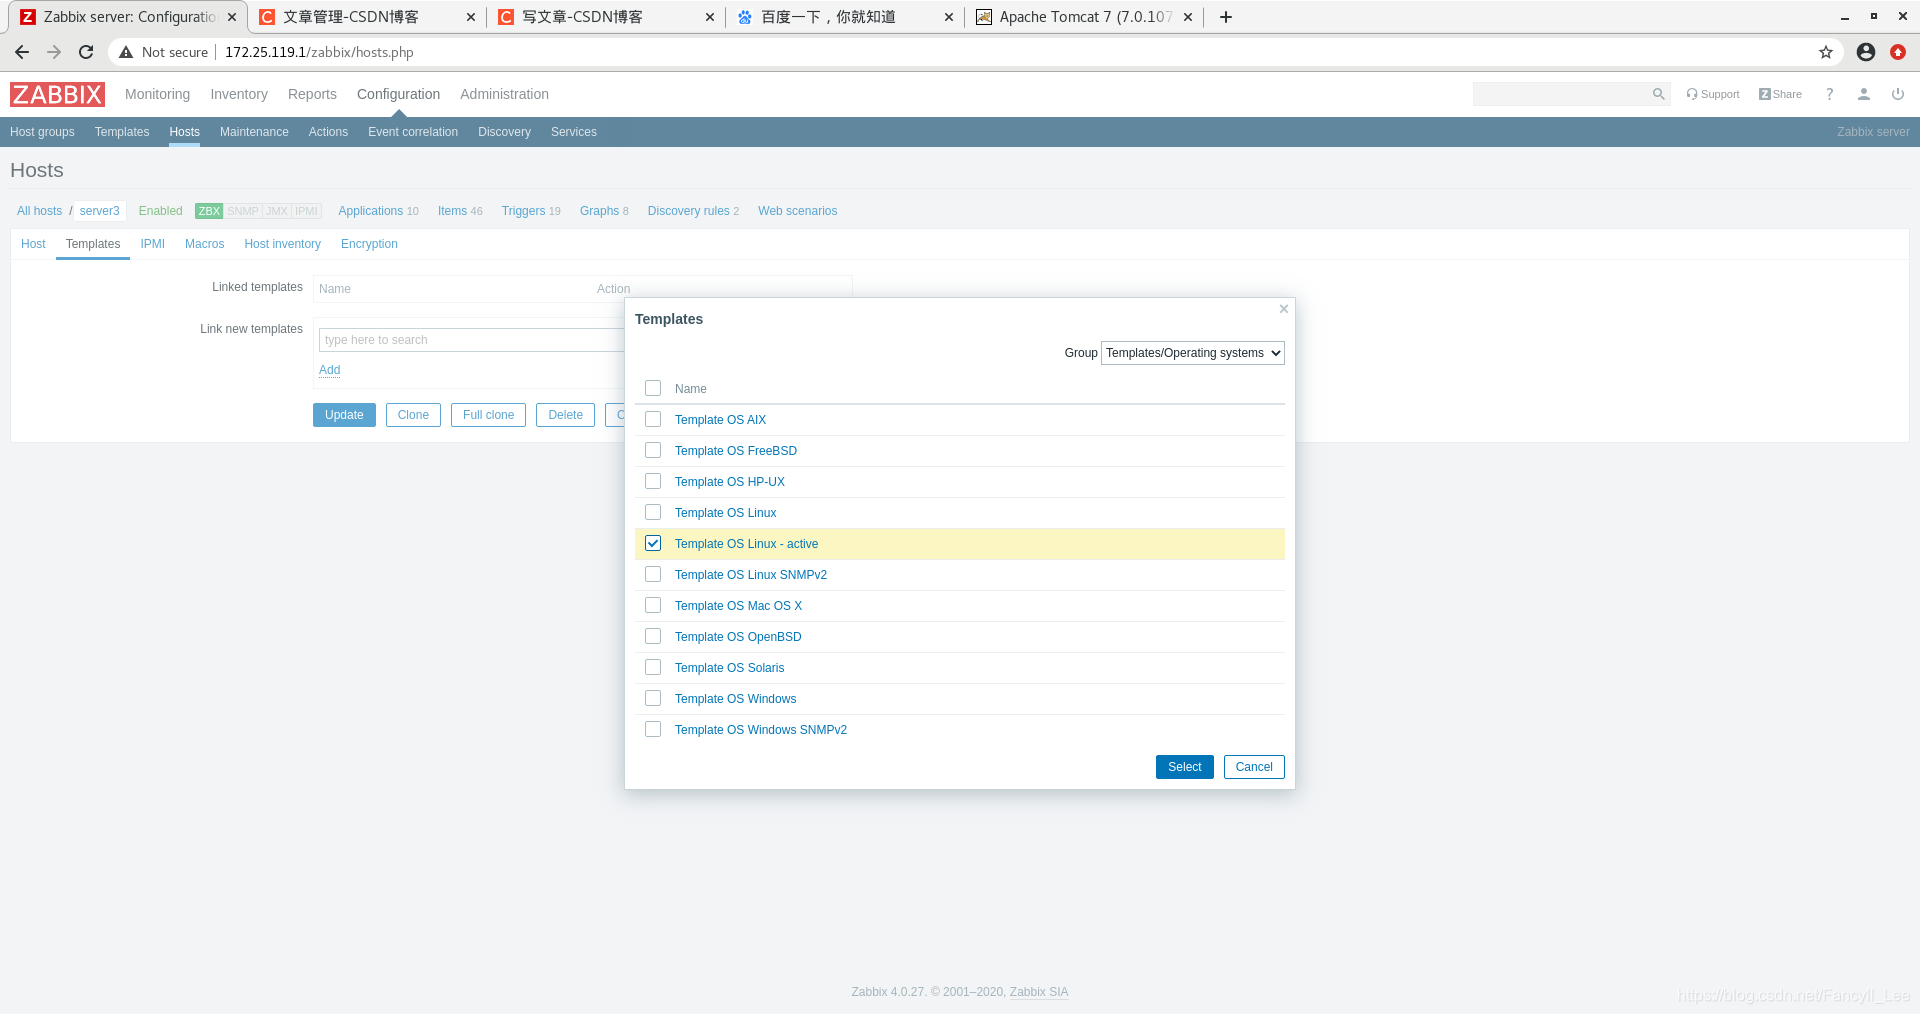Focus the type here to search field
Screen dimensions: 1920x1014
click(471, 340)
